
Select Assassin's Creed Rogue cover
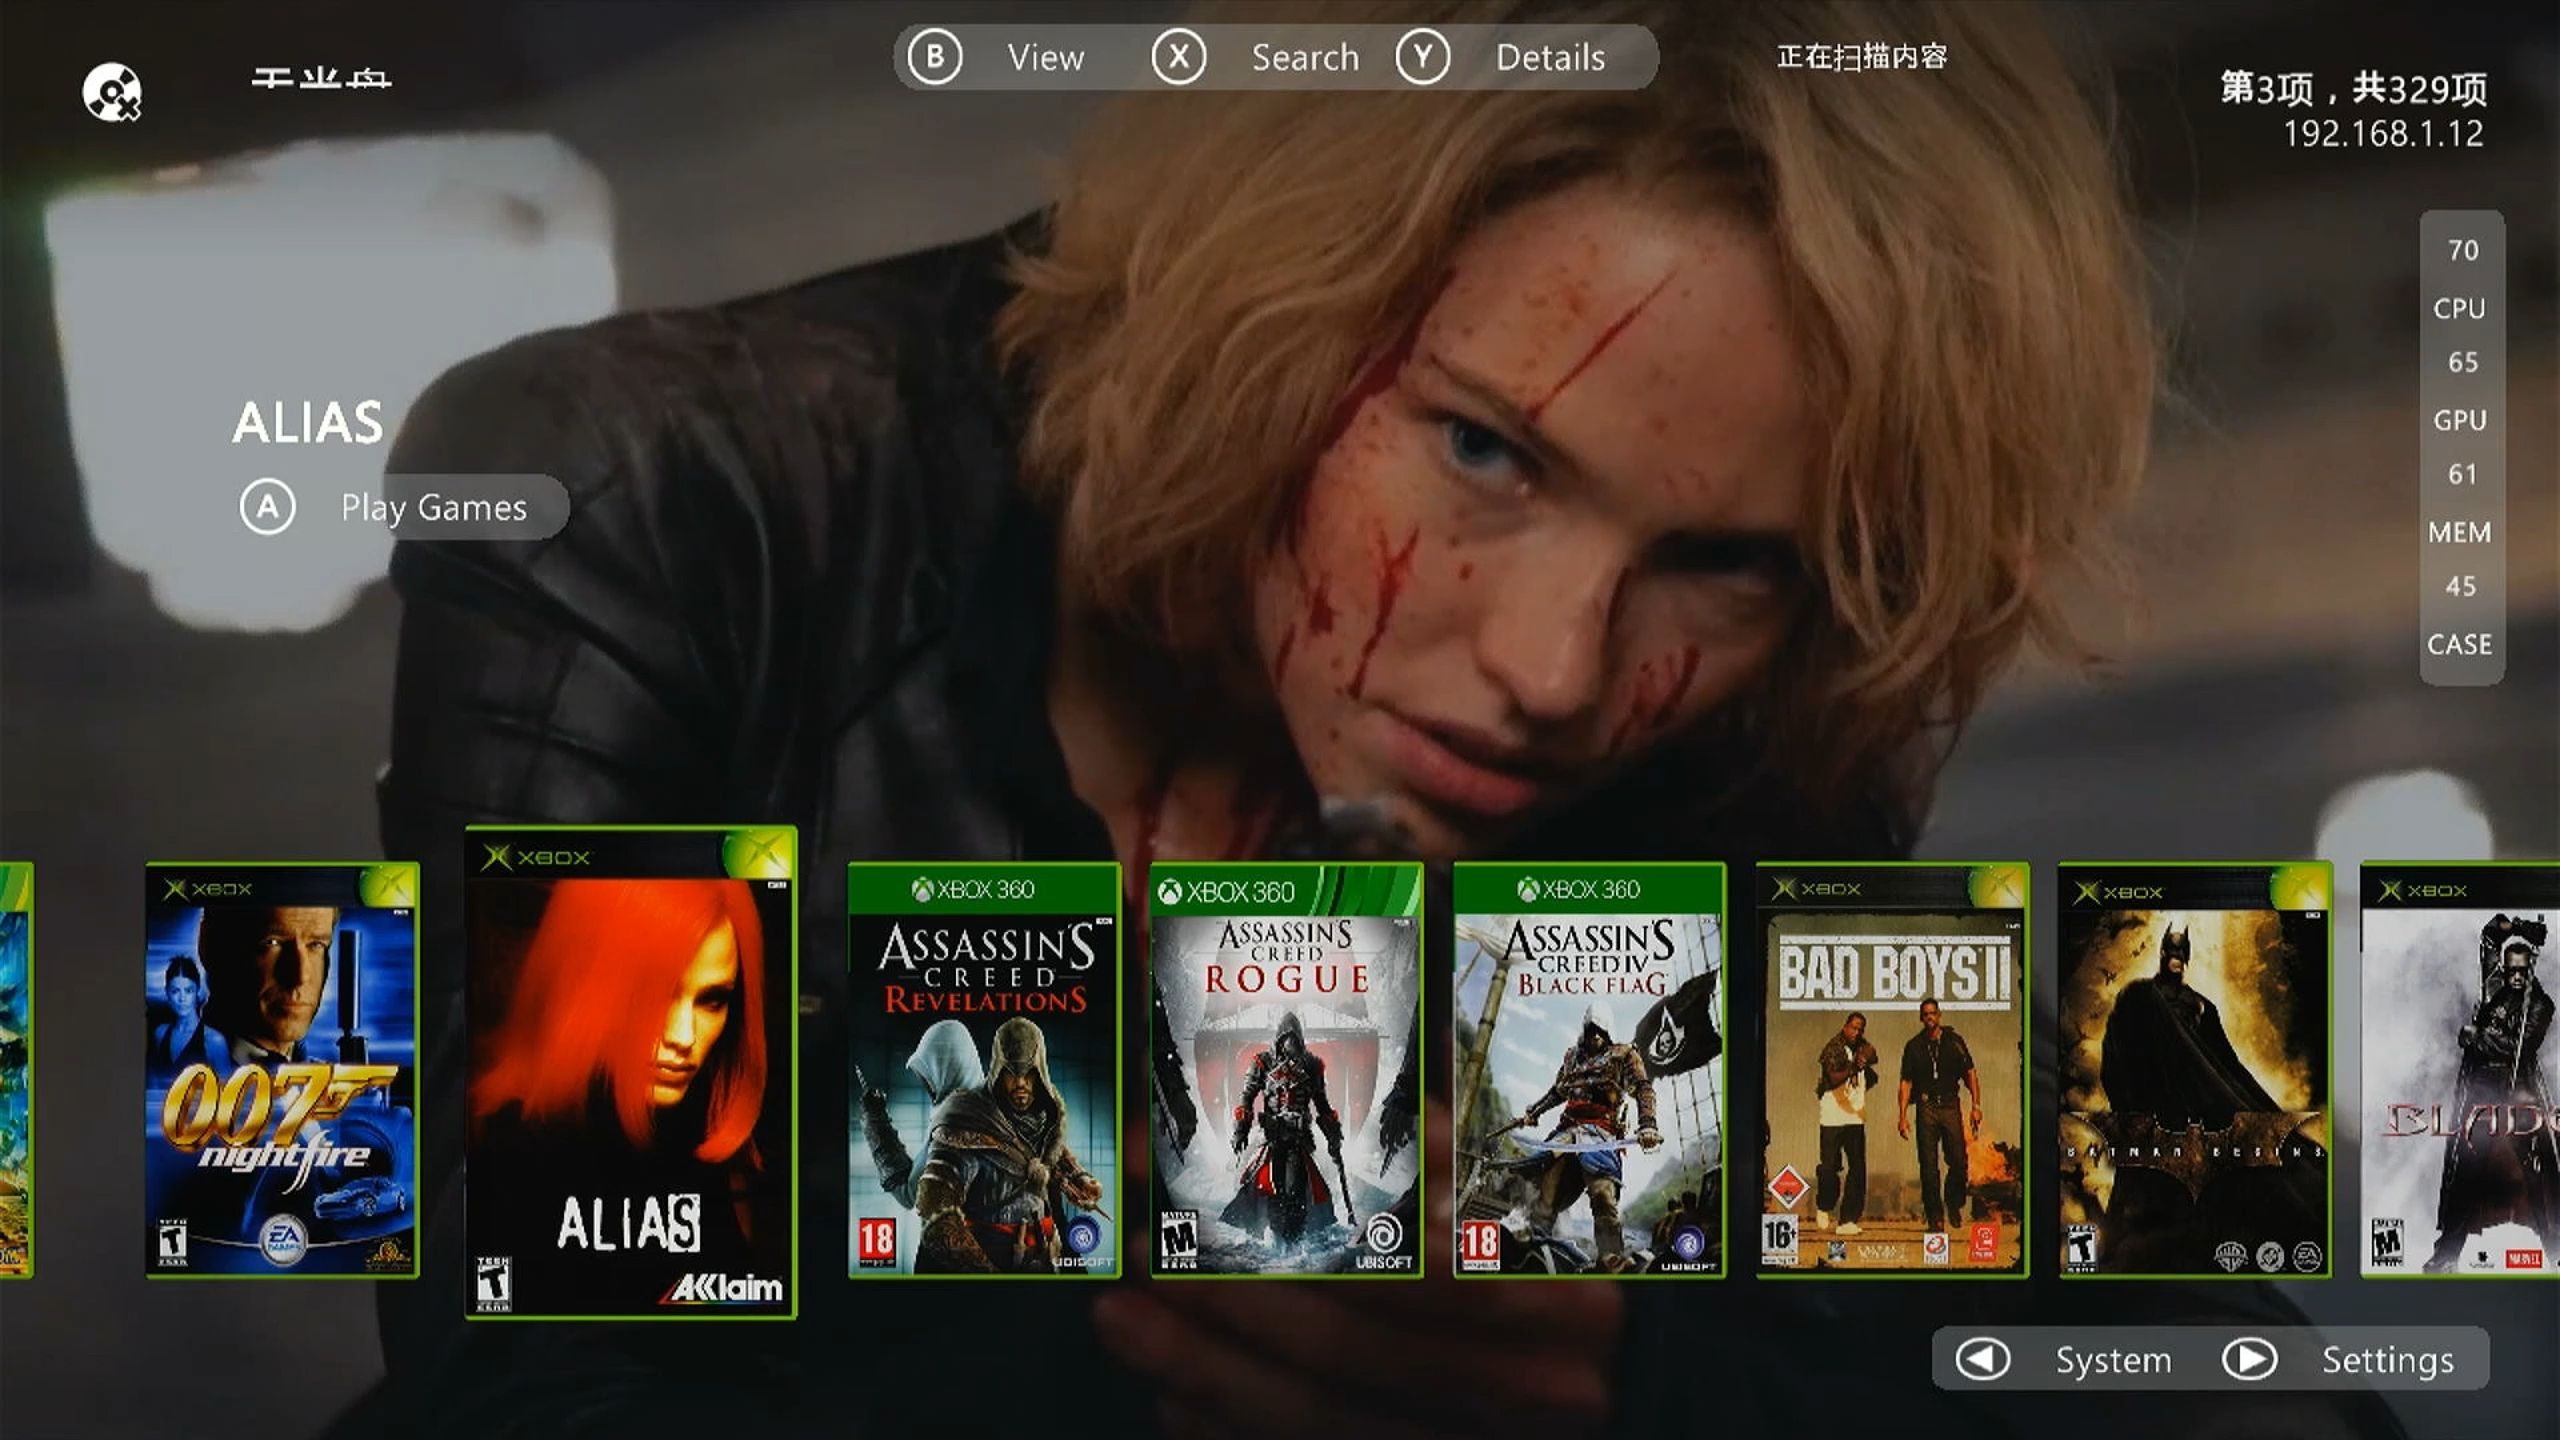point(1286,1070)
